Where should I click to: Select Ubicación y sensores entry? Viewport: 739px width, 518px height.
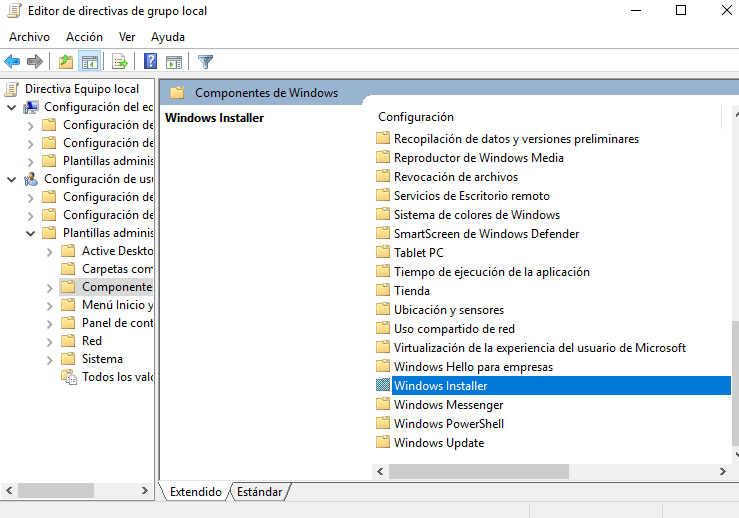click(x=449, y=310)
